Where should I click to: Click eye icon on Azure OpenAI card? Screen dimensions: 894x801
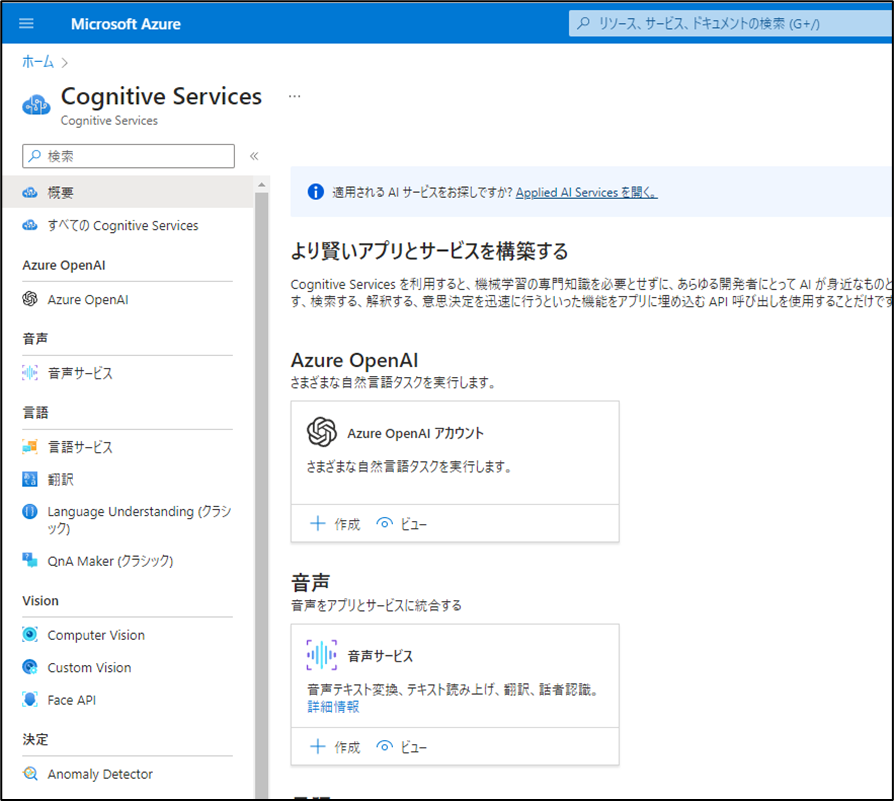(385, 523)
